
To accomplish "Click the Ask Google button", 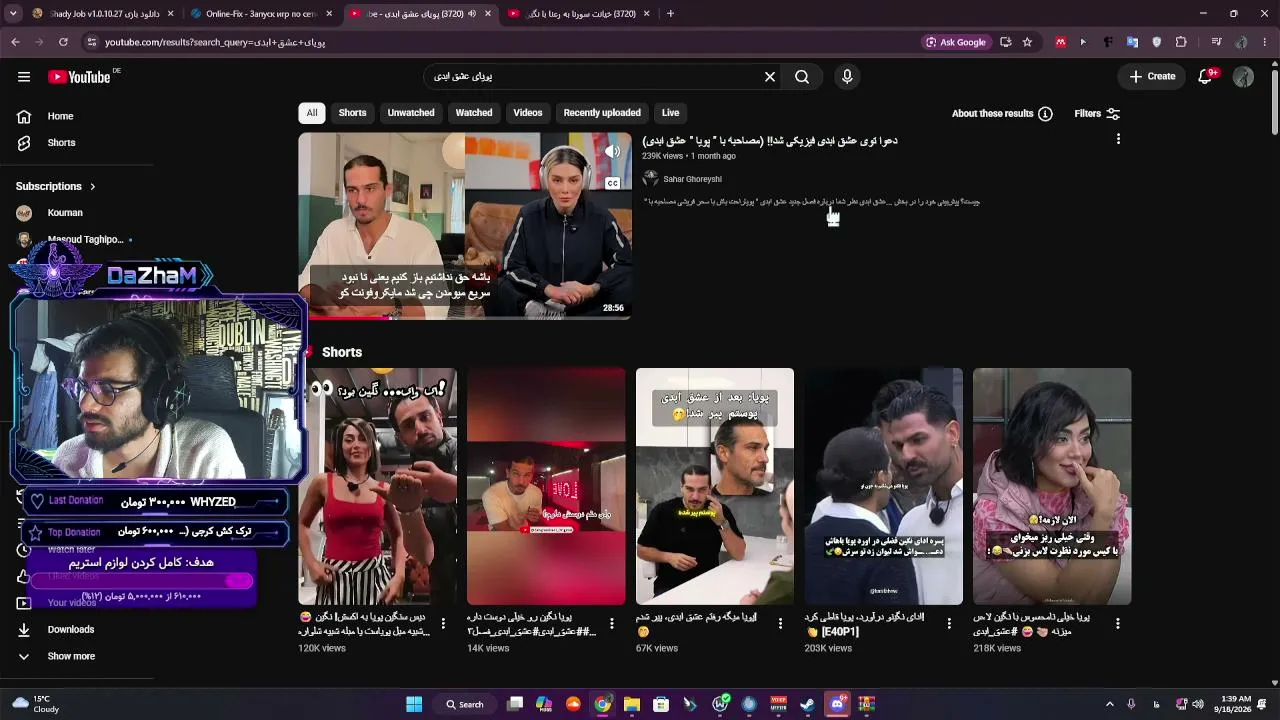I will click(x=956, y=42).
